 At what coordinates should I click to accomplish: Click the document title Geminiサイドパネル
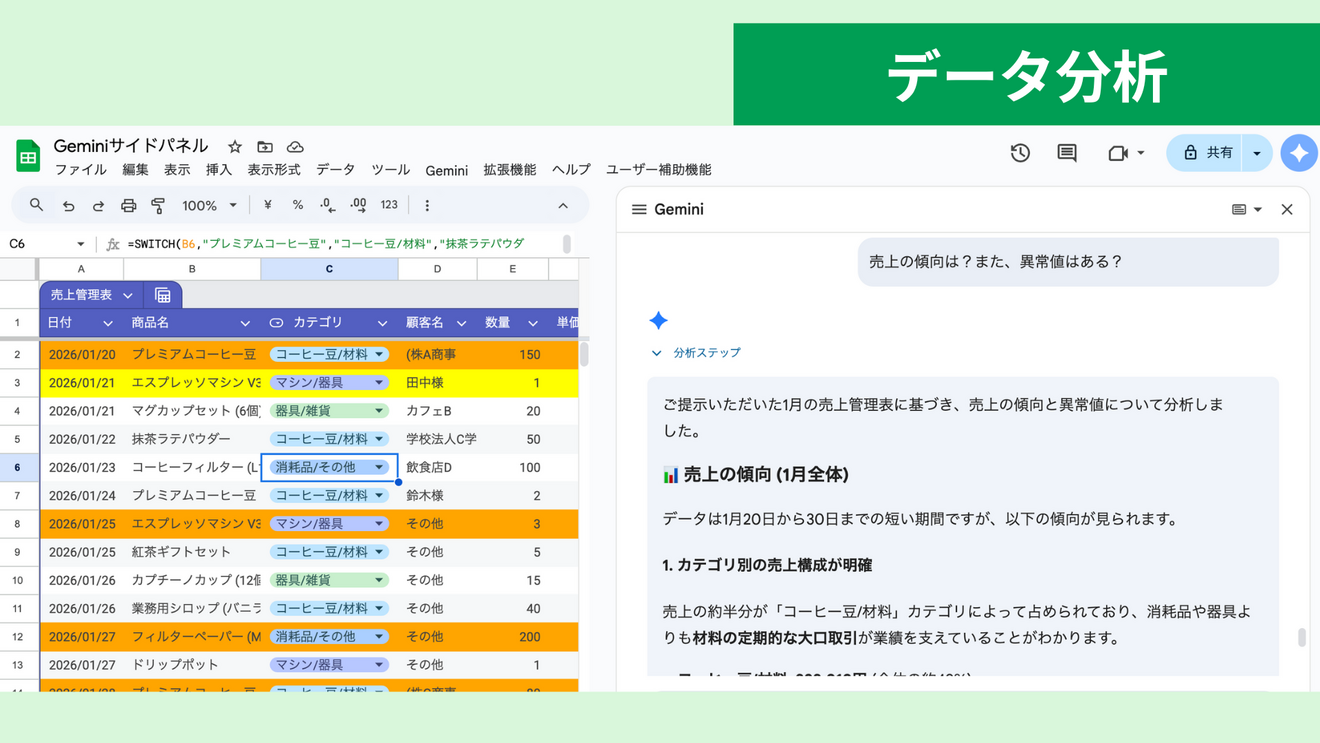131,146
